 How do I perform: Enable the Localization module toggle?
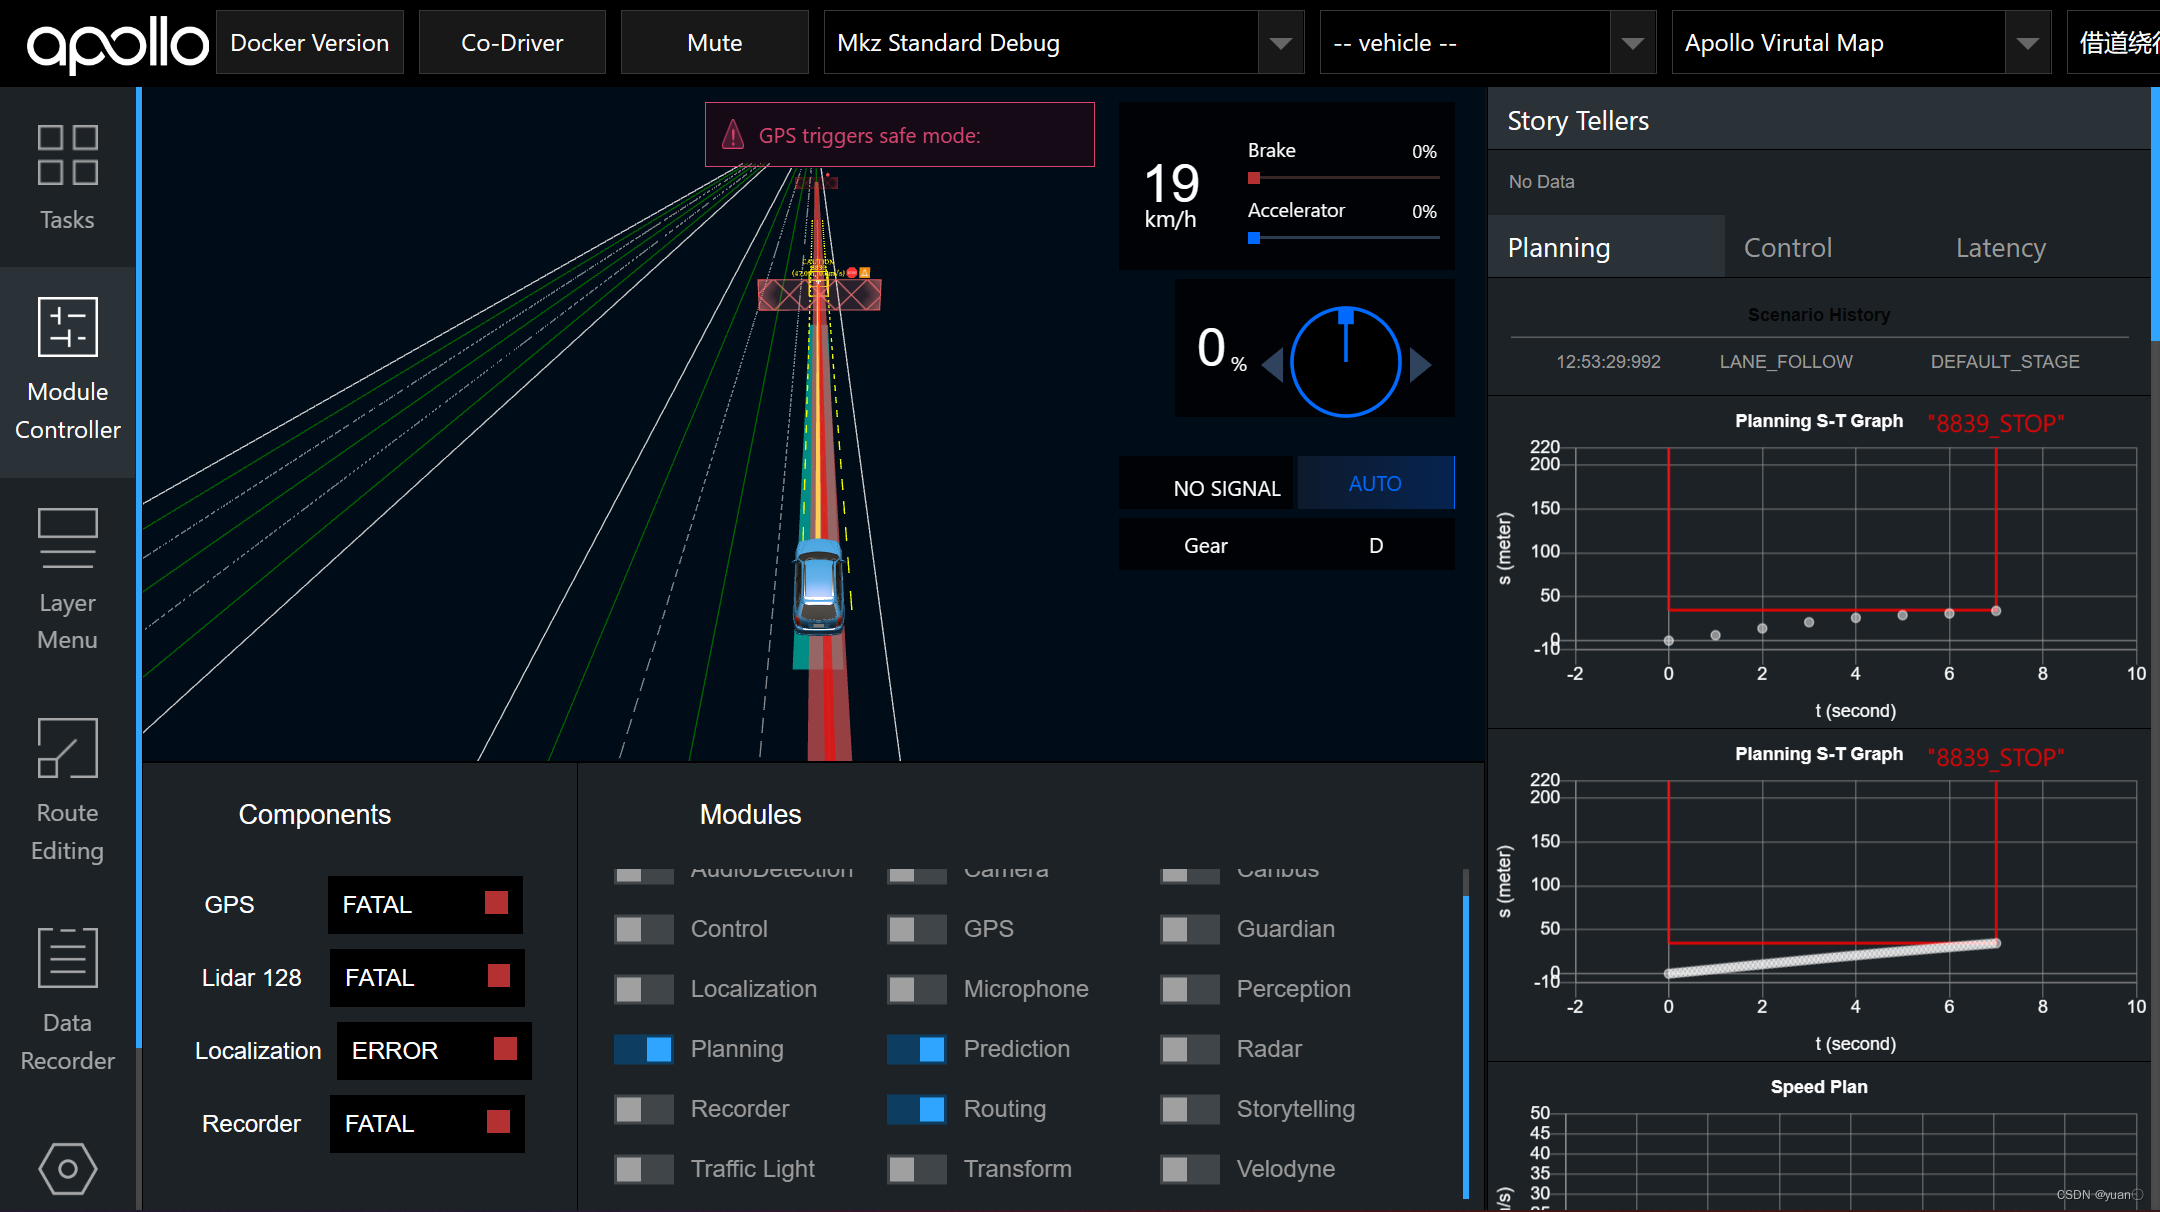click(643, 989)
